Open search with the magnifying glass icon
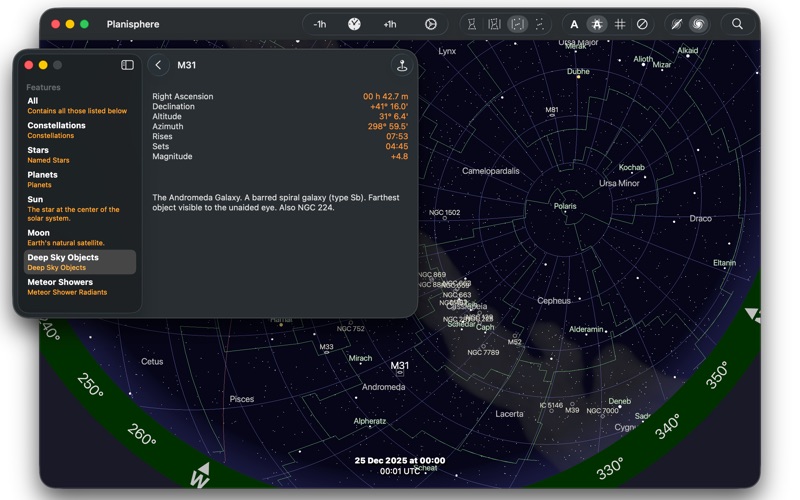The height and width of the screenshot is (500, 800). [737, 24]
